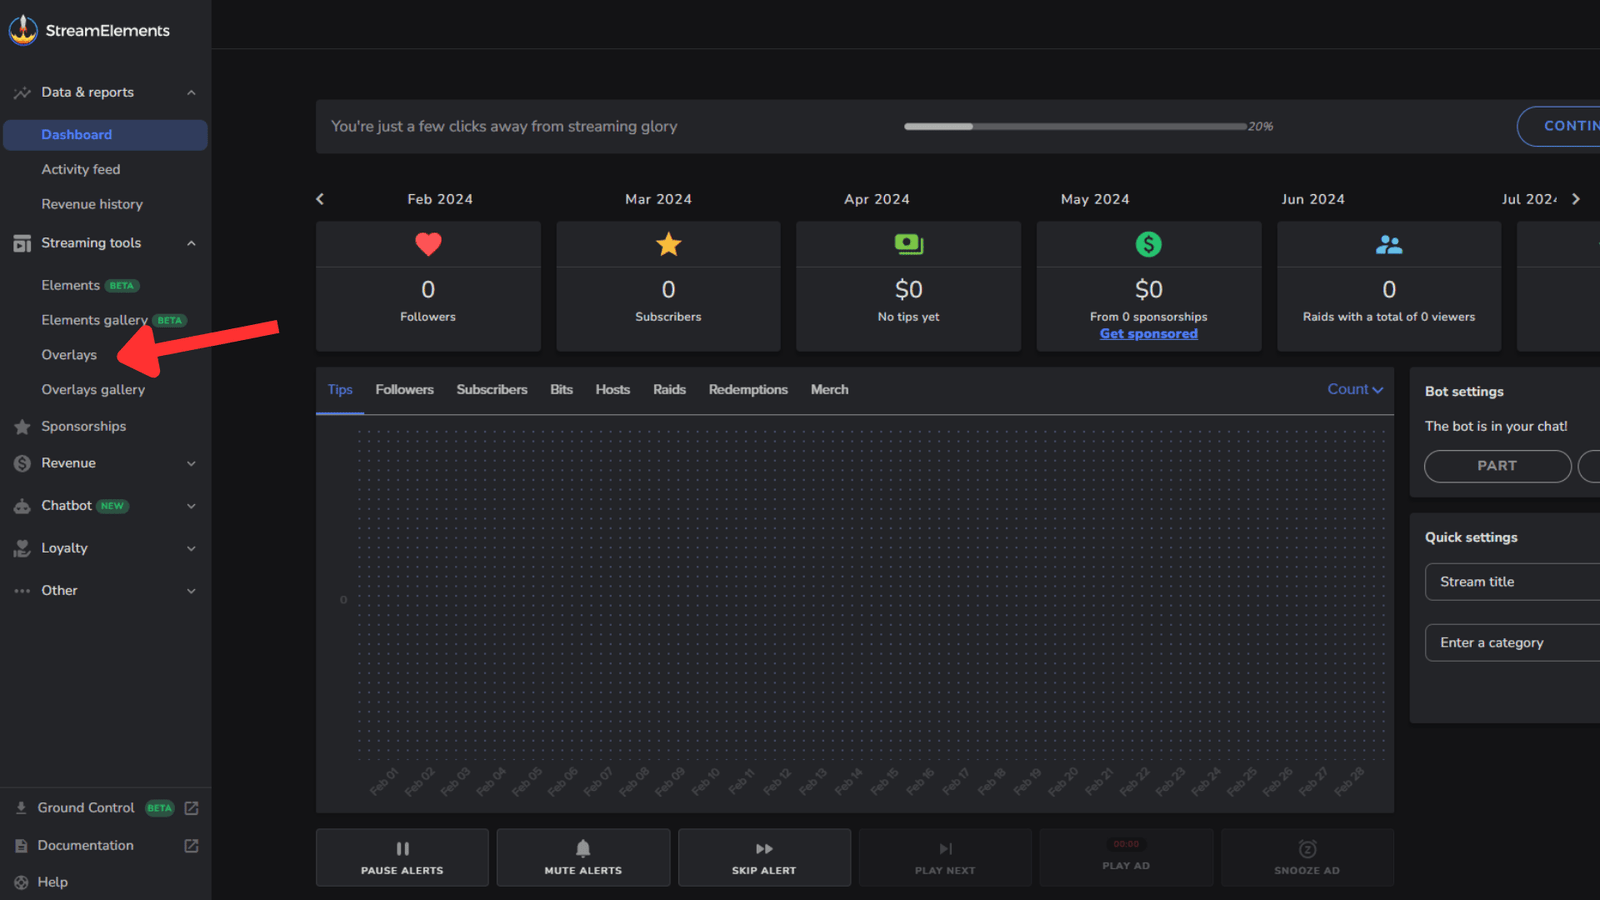Click the Revenue dollar icon in sidebar
The width and height of the screenshot is (1600, 900).
coord(22,463)
